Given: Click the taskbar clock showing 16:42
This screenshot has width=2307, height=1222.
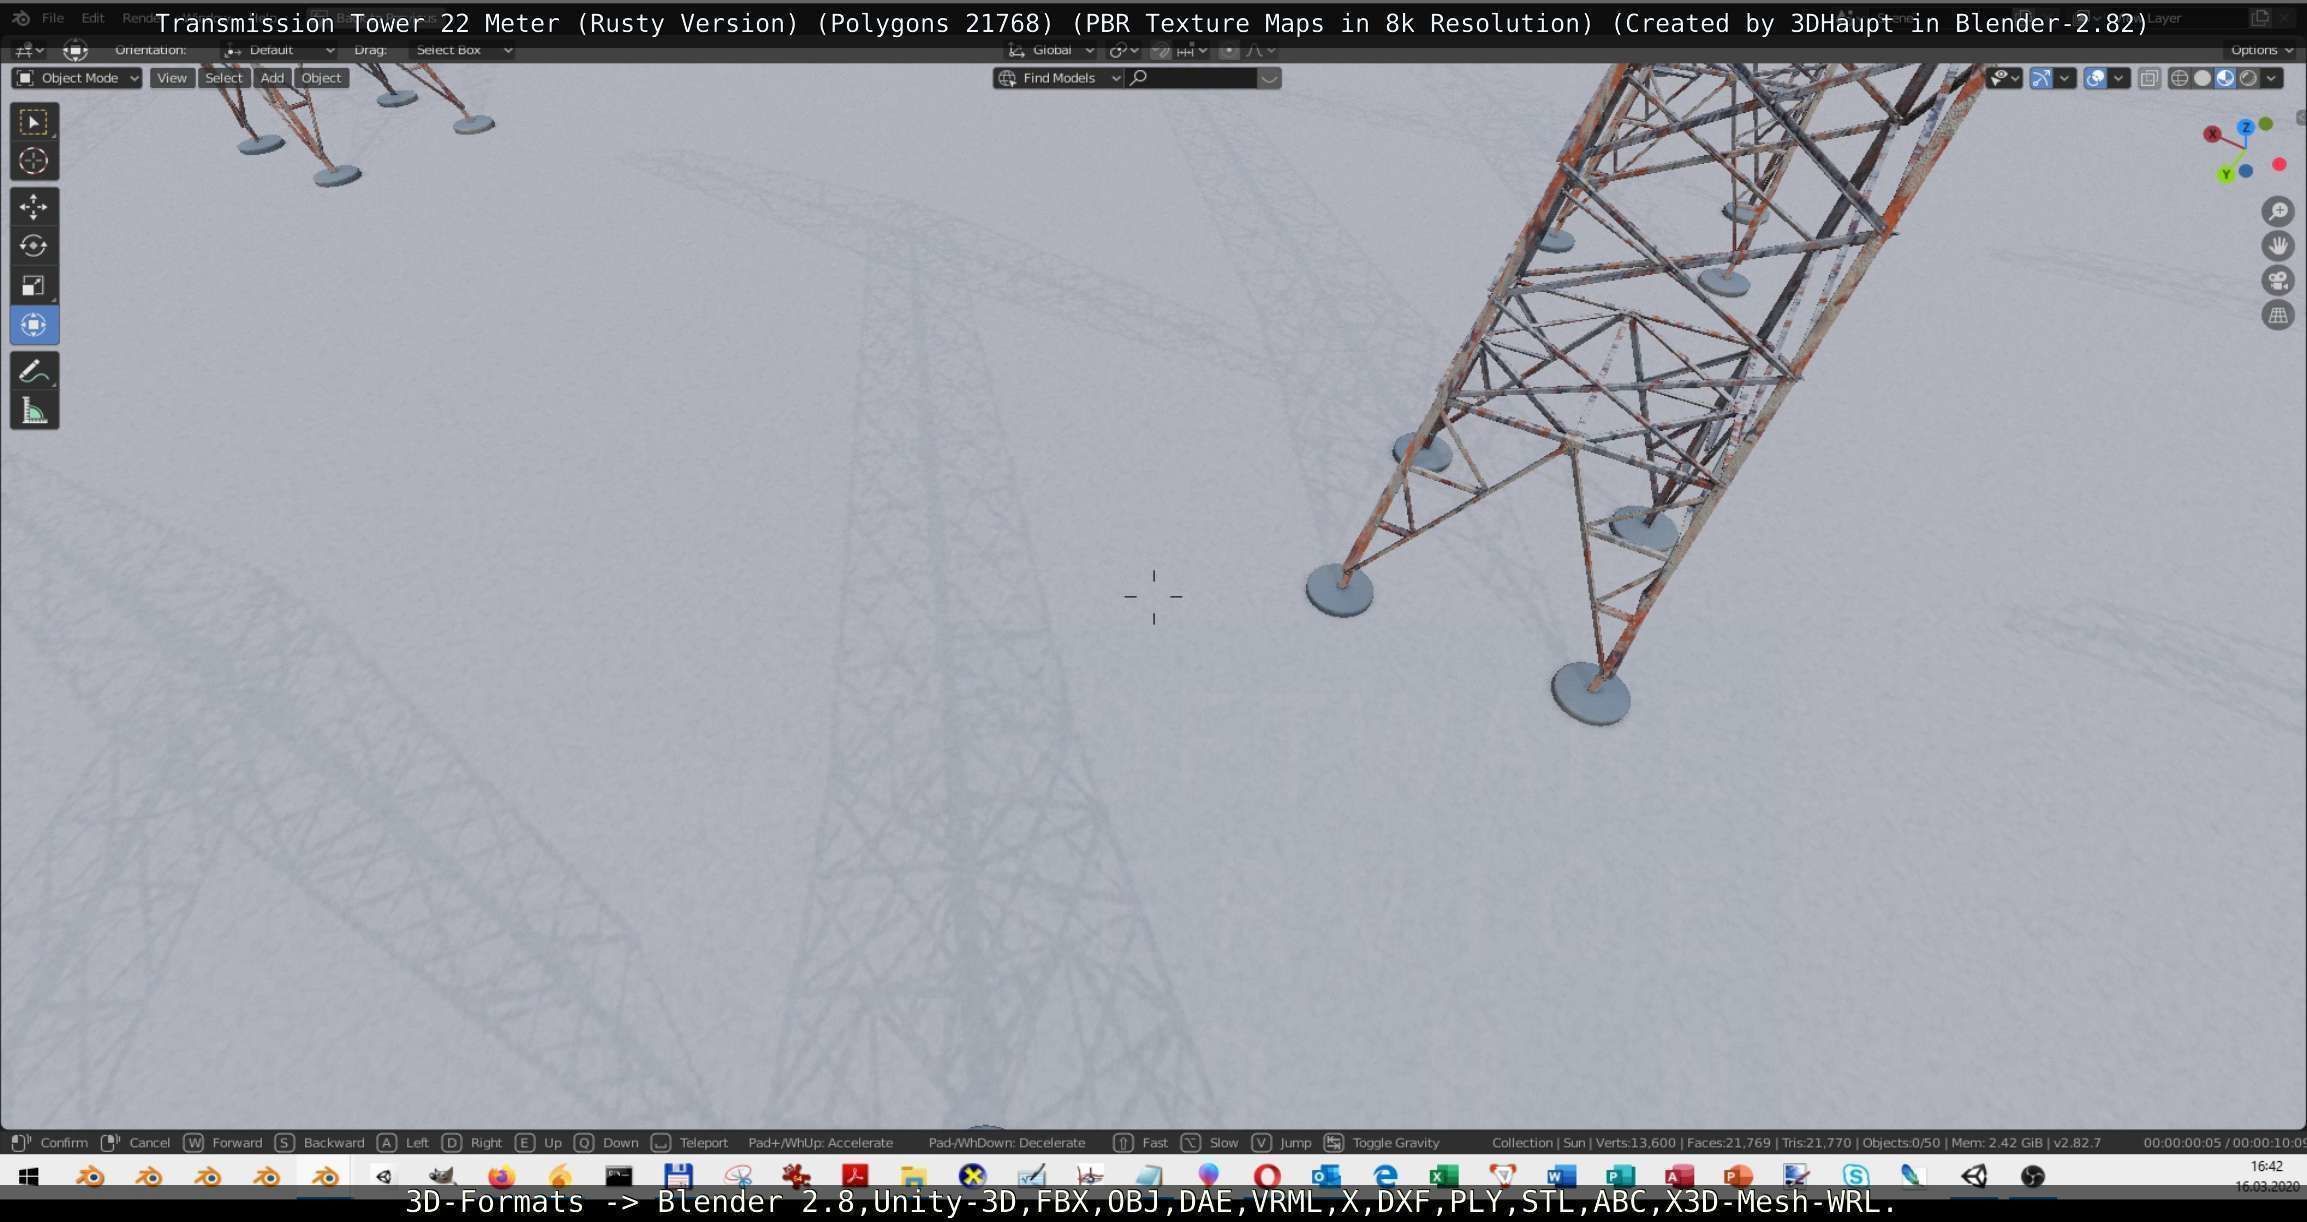Looking at the screenshot, I should click(2266, 1166).
